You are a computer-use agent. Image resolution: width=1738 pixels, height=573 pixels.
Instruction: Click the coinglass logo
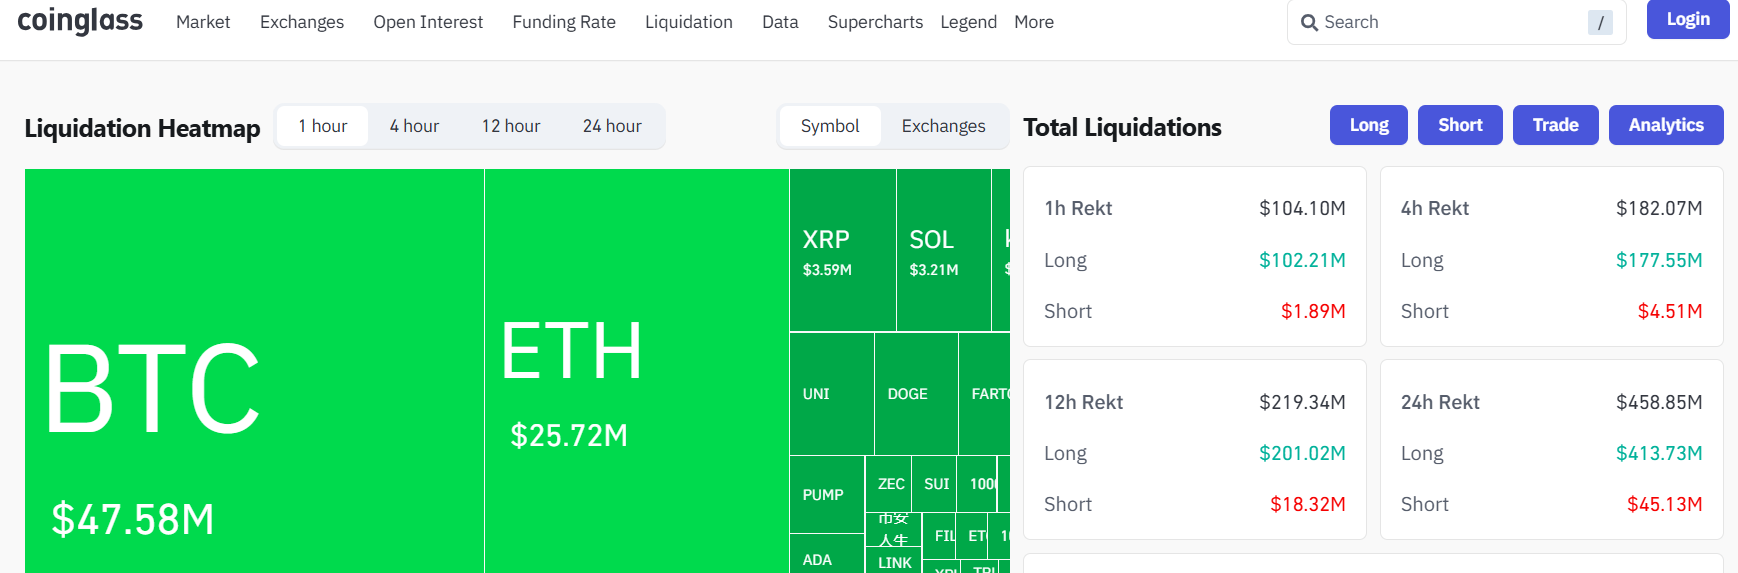80,21
